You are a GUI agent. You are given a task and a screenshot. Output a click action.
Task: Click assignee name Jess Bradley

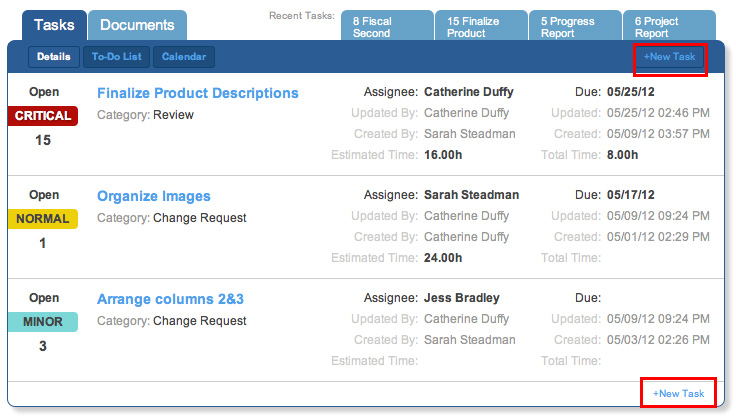click(x=461, y=298)
